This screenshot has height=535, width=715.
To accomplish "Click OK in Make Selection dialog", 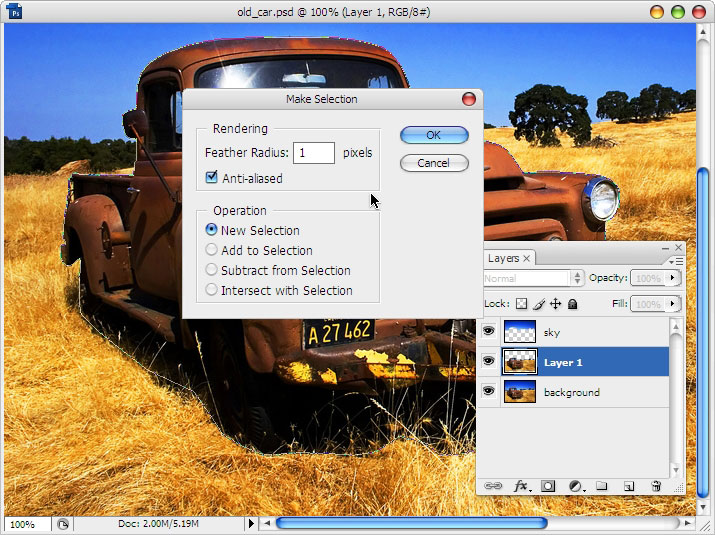I will [x=434, y=135].
